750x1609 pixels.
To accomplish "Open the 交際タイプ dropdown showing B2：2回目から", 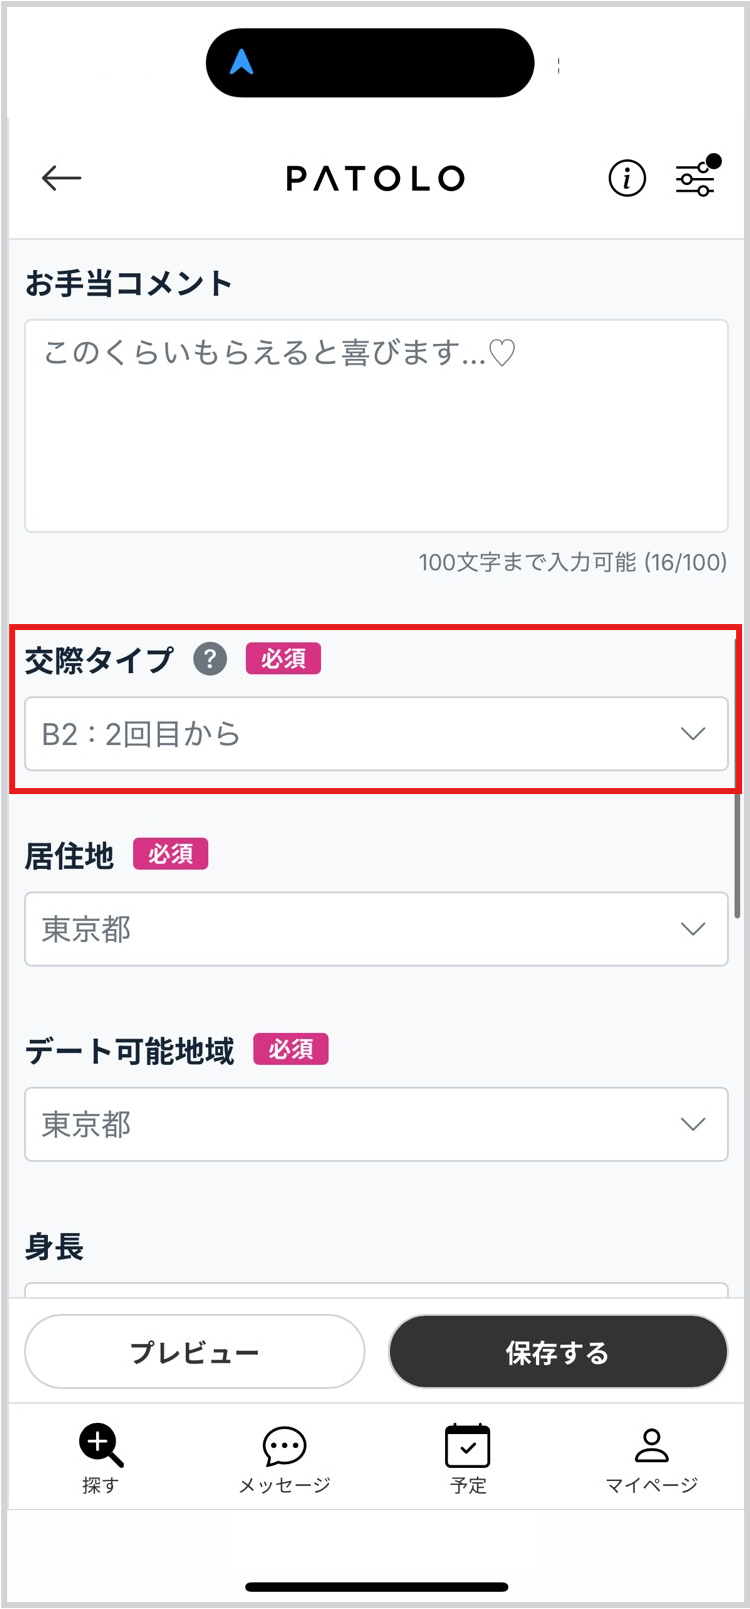I will coord(376,734).
